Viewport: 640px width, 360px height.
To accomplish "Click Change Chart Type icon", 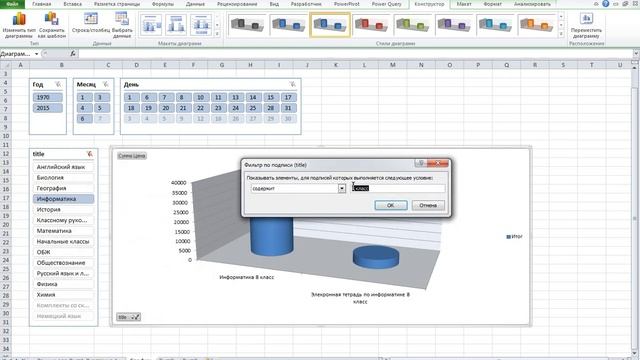I will (x=18, y=19).
